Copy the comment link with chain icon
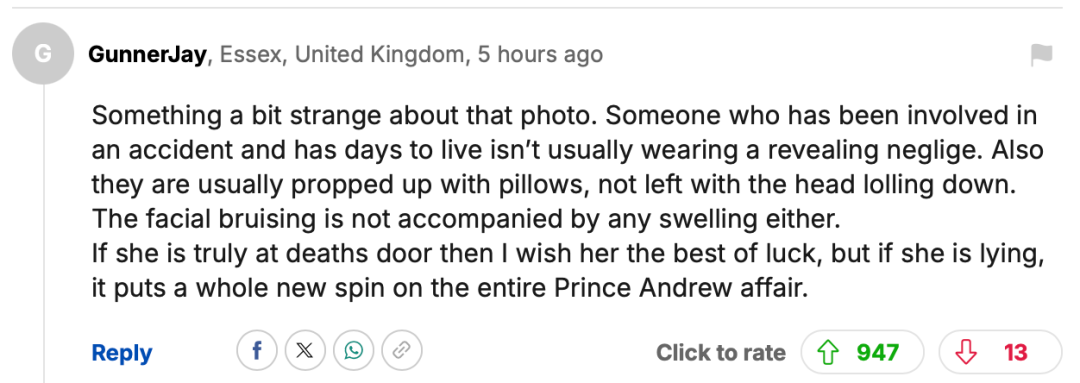The width and height of the screenshot is (1080, 383). (402, 351)
